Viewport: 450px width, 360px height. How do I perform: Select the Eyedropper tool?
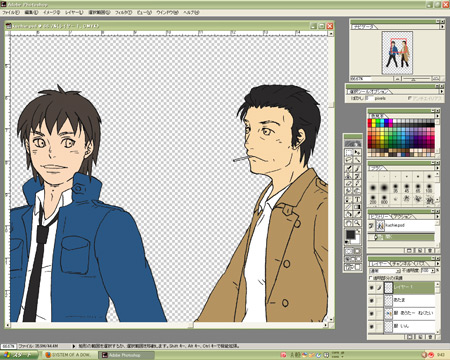tap(357, 214)
